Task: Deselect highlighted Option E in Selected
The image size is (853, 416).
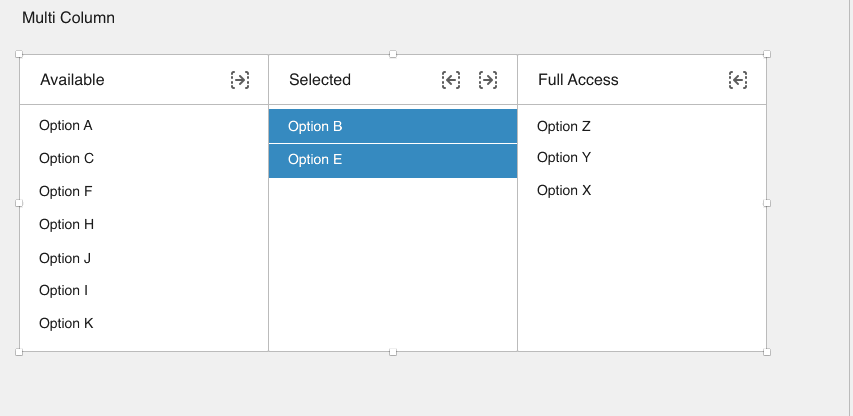Action: [x=393, y=161]
